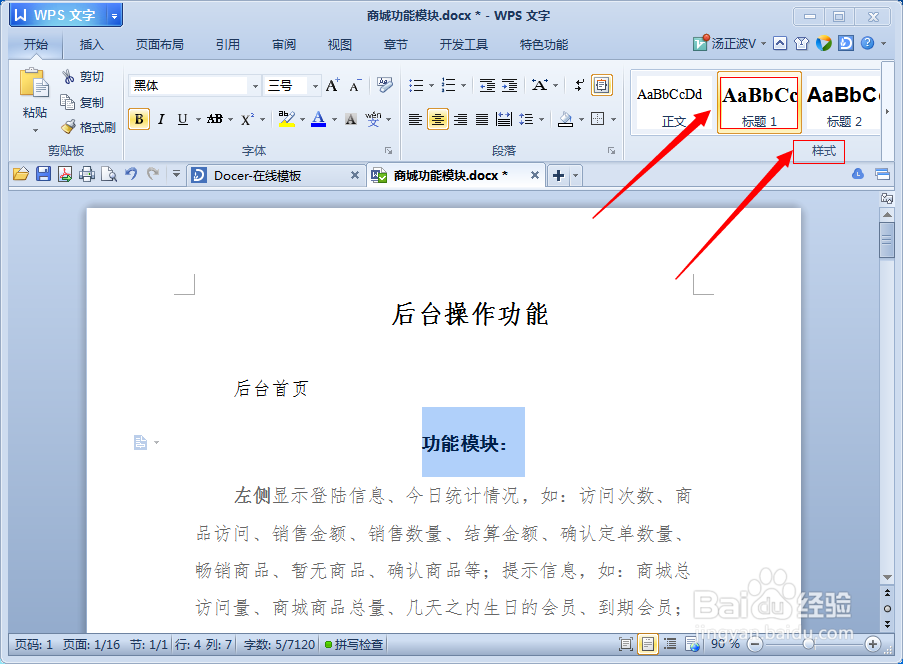Viewport: 903px width, 664px height.
Task: Click the Open folder icon in quick toolbar
Action: (x=21, y=174)
